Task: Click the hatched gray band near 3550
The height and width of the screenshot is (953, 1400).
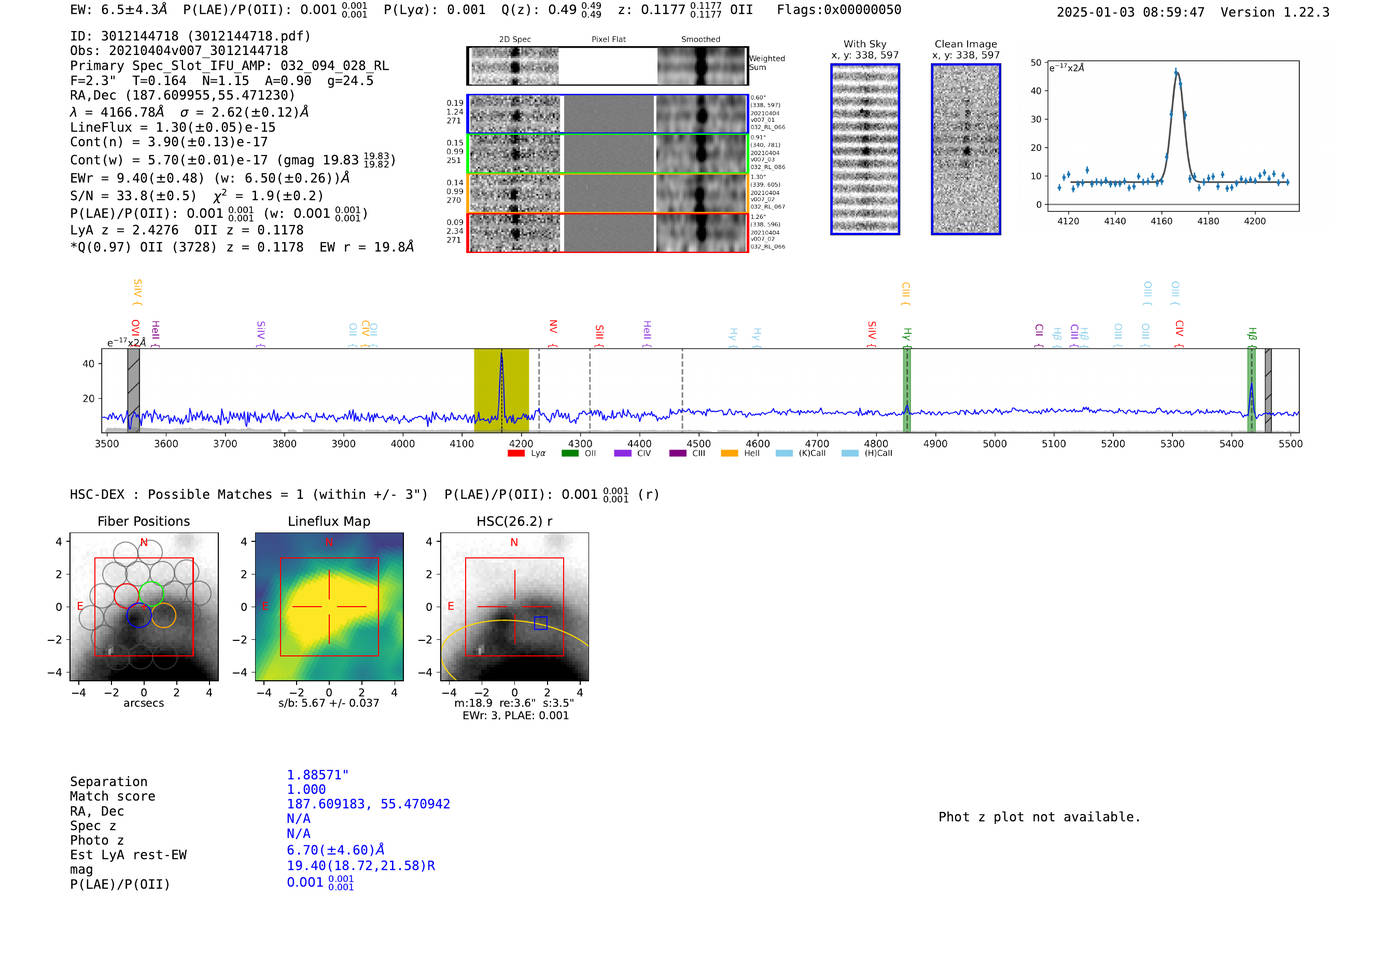Action: click(x=133, y=390)
